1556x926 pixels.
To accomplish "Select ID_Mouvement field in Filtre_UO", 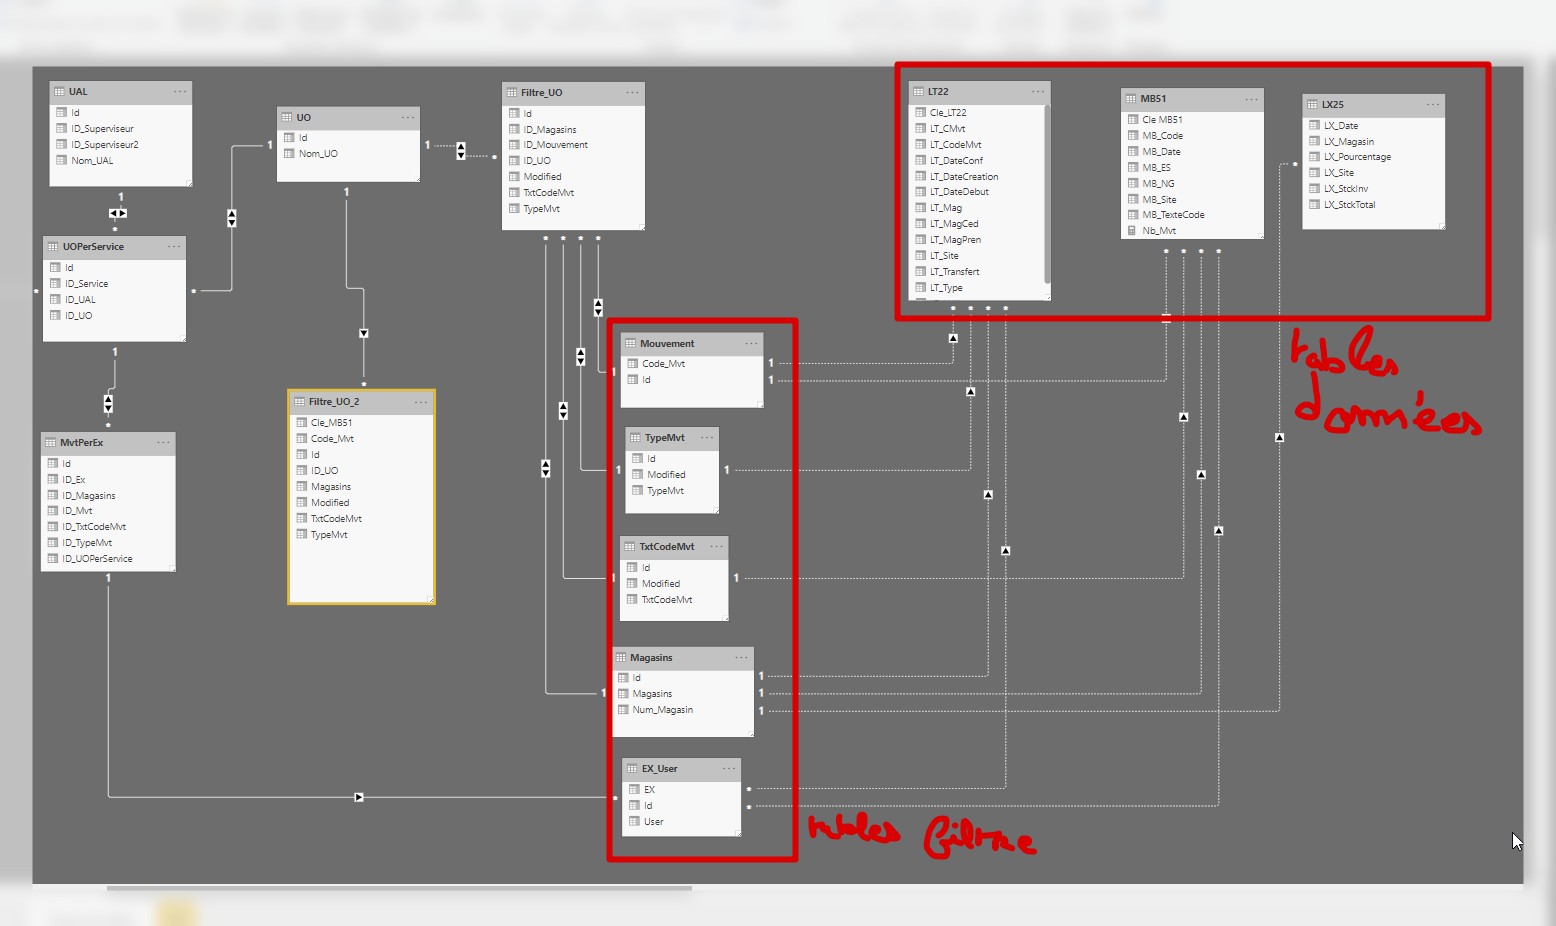I will click(x=555, y=145).
